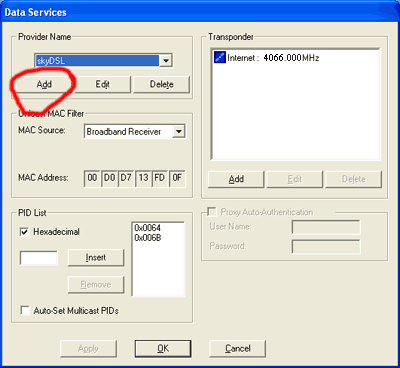Click MAC address octet 00

(x=92, y=178)
